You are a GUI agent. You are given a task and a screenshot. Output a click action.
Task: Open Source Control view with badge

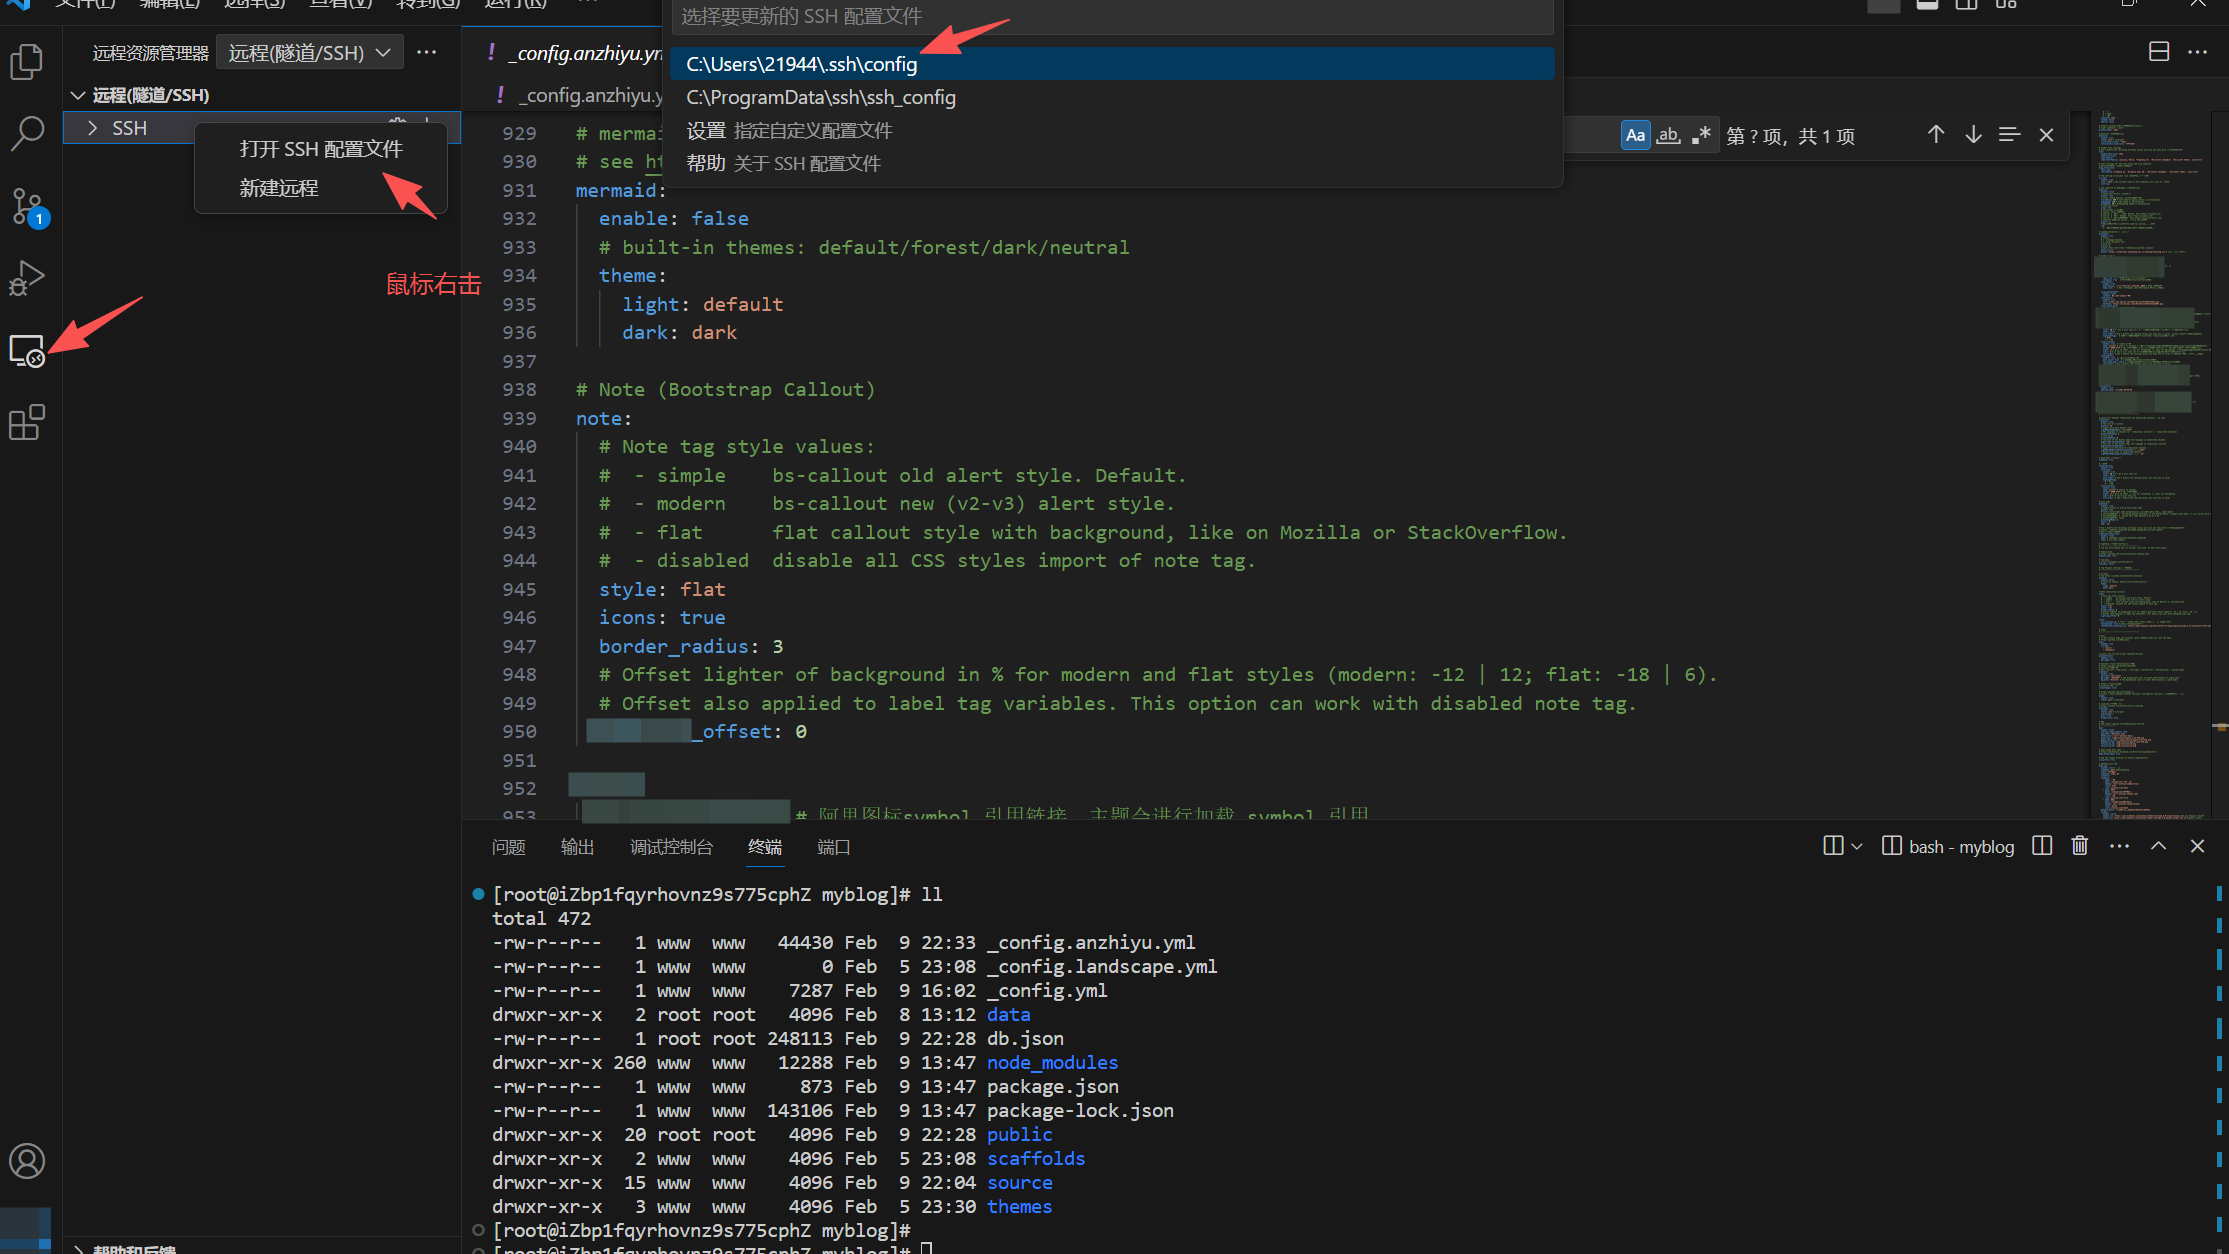27,206
